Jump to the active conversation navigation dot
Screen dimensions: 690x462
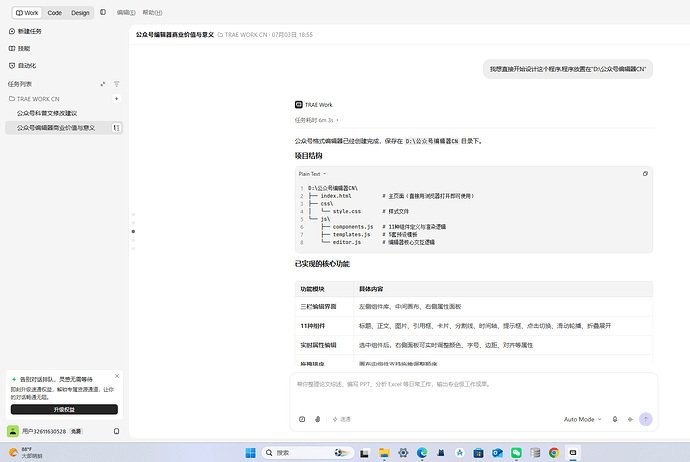[133, 231]
